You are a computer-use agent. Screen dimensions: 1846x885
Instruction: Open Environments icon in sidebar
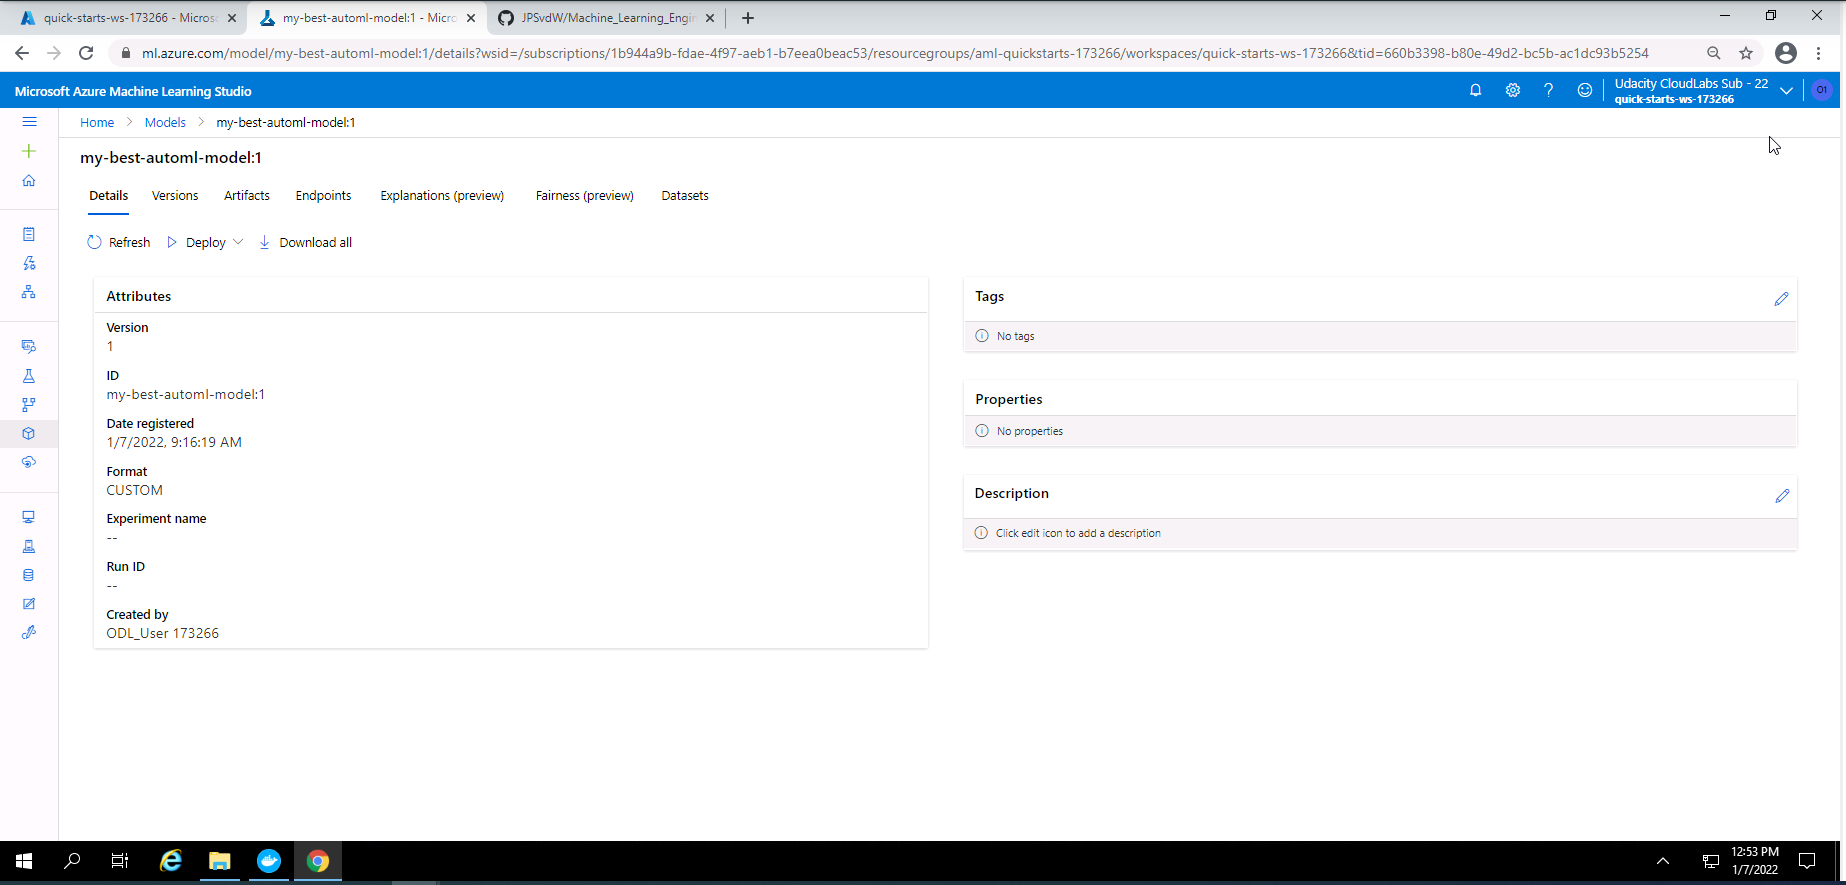click(x=29, y=546)
